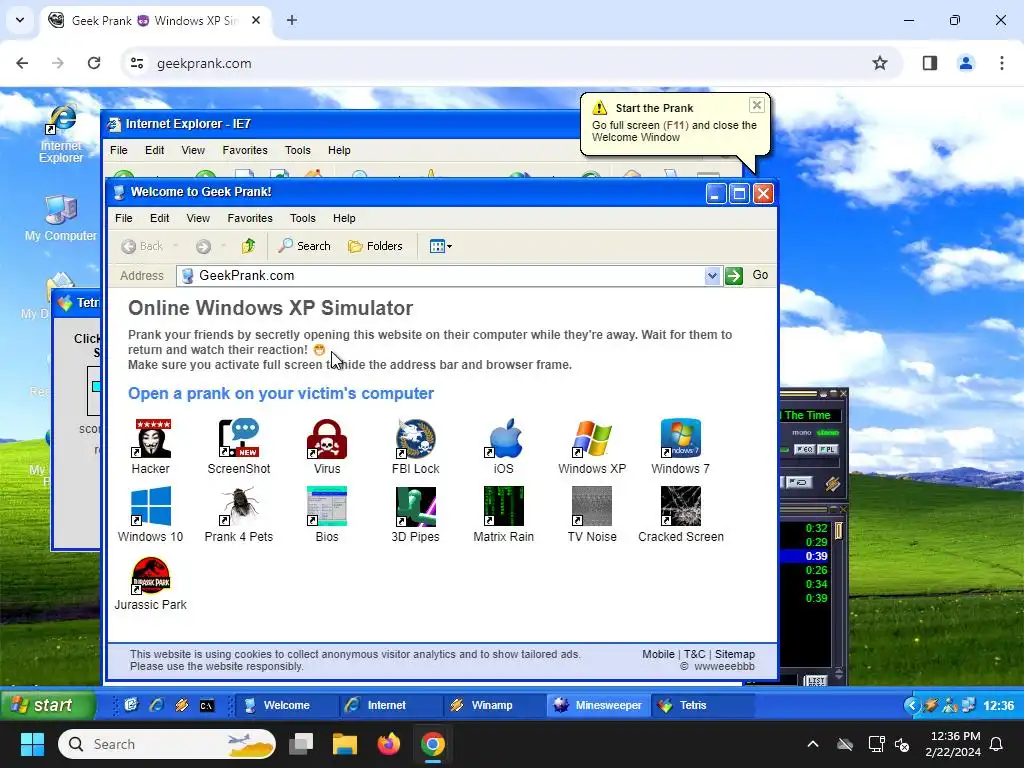Close the Start the Prank balloon tip

click(756, 105)
